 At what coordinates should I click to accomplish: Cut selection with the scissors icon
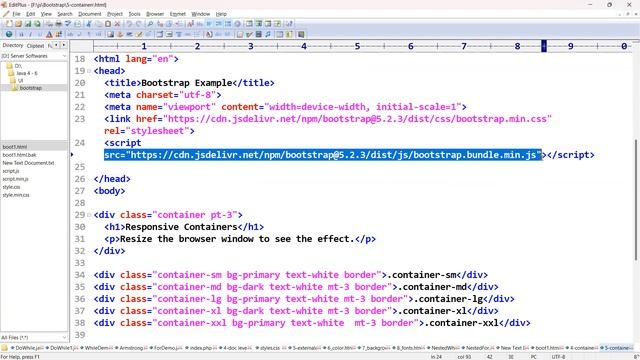tap(89, 24)
